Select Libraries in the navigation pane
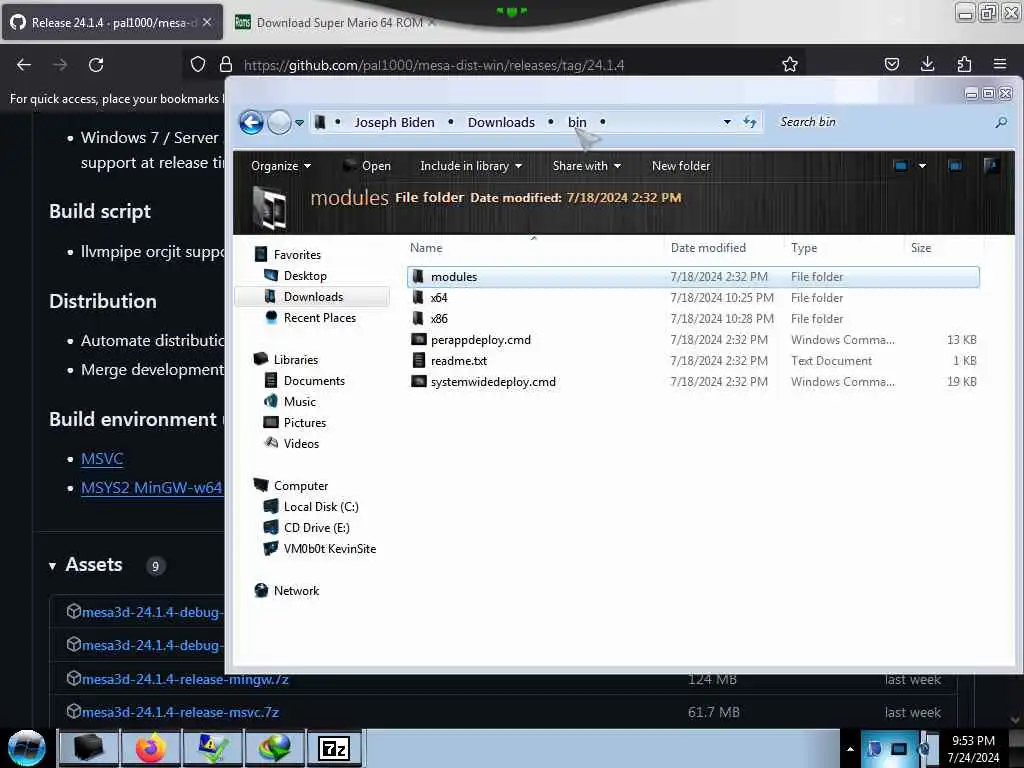This screenshot has height=768, width=1024. coord(295,360)
